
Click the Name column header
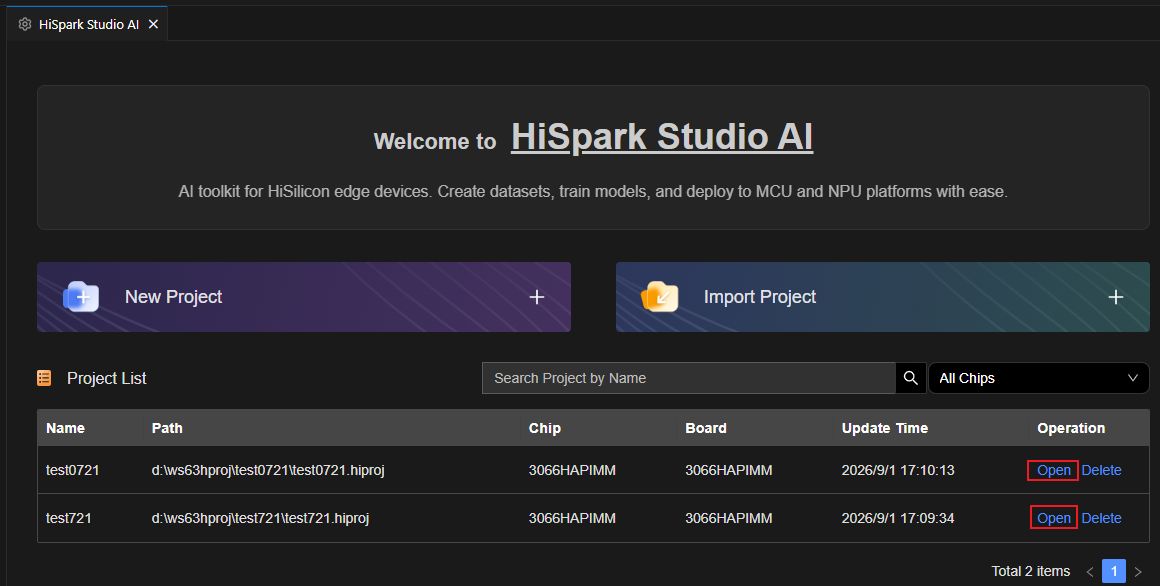click(x=65, y=428)
